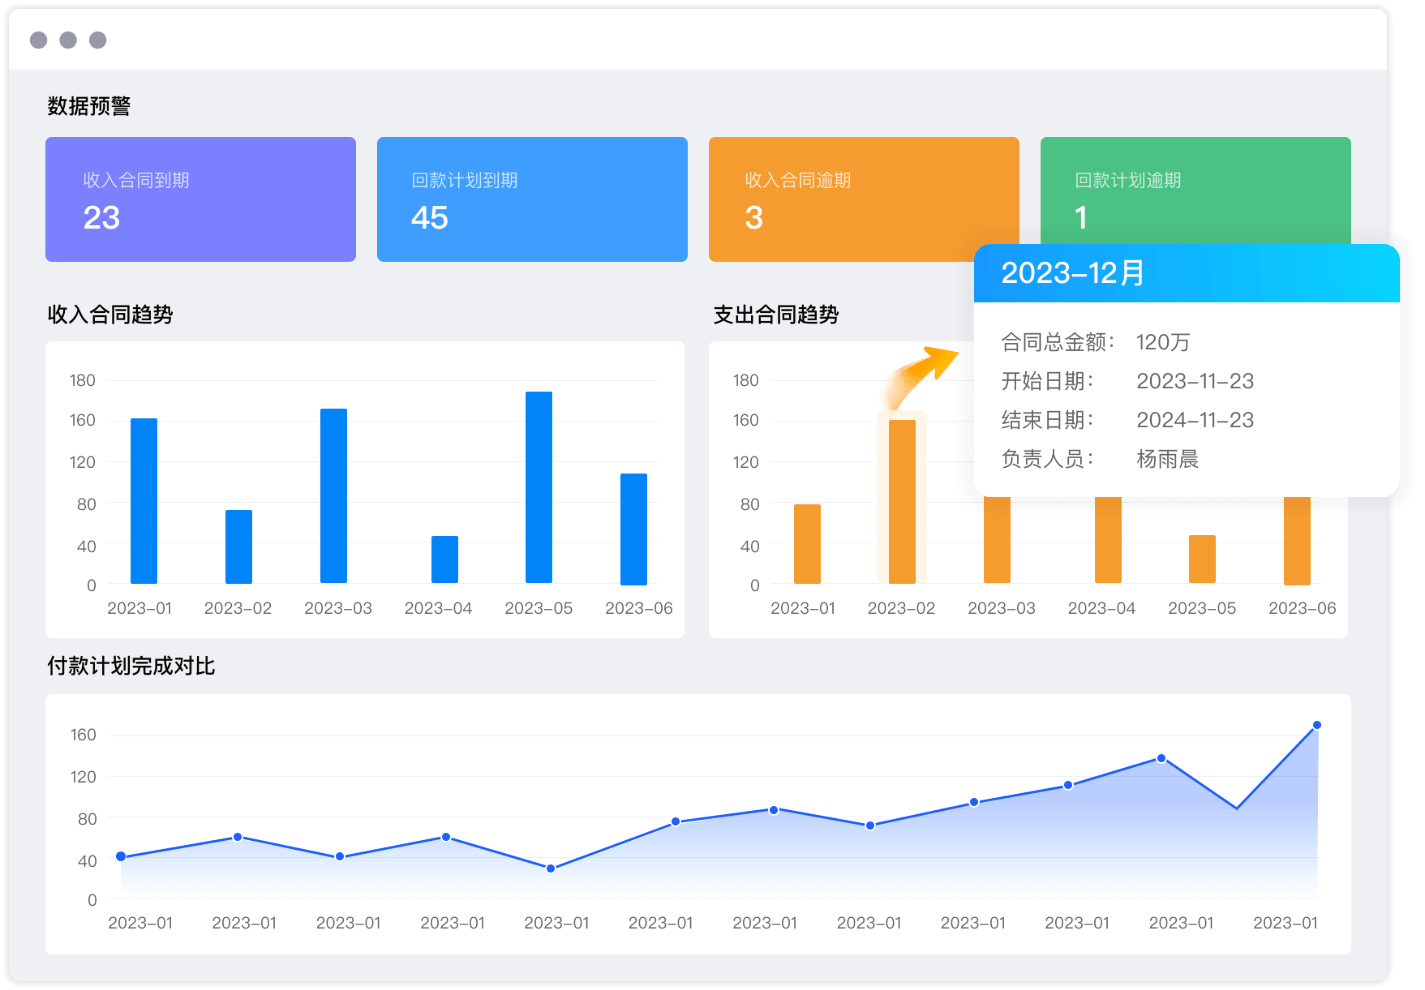Viewport: 1425px width, 990px height.
Task: Select the blue 2023-02 bar in income chart
Action: coord(239,546)
